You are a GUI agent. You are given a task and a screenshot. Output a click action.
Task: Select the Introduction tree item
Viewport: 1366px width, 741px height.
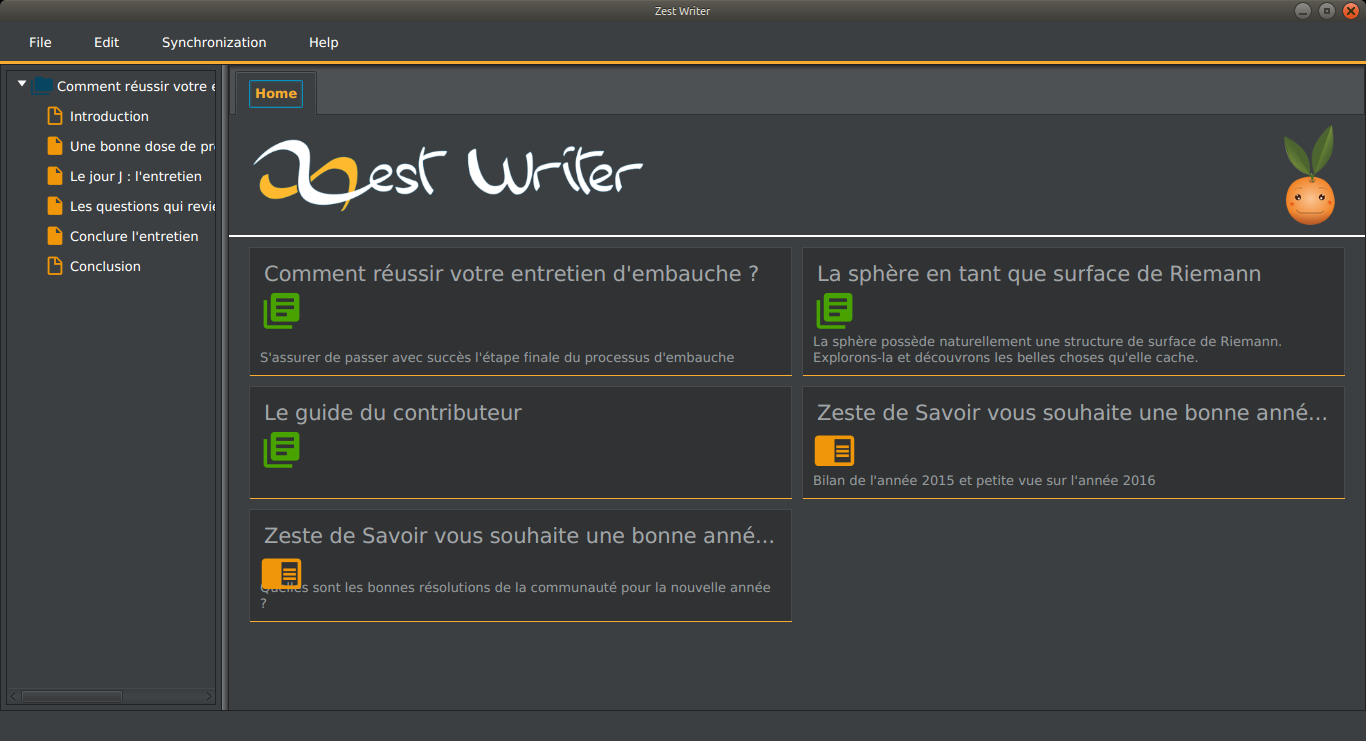point(109,116)
